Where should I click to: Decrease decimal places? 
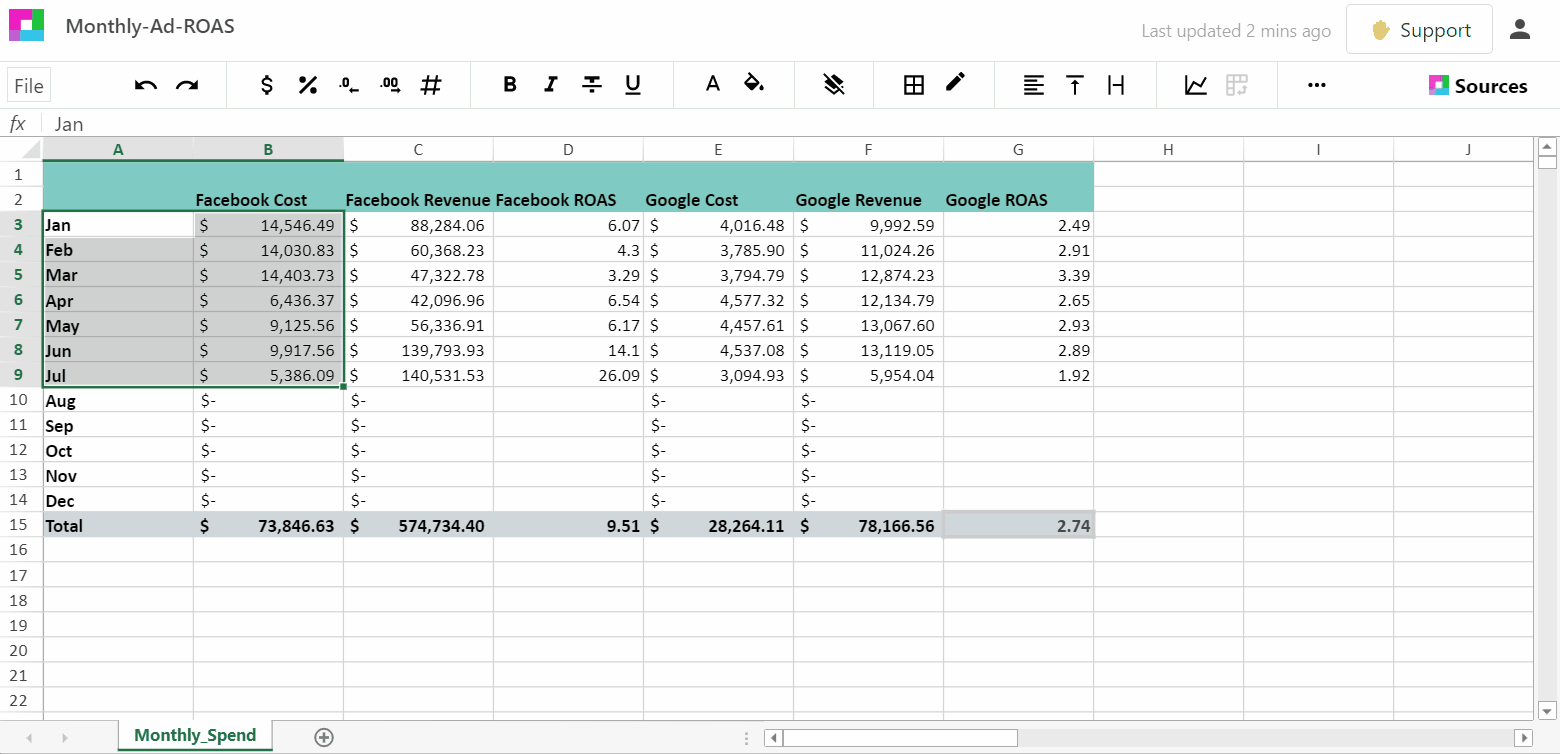[x=348, y=85]
